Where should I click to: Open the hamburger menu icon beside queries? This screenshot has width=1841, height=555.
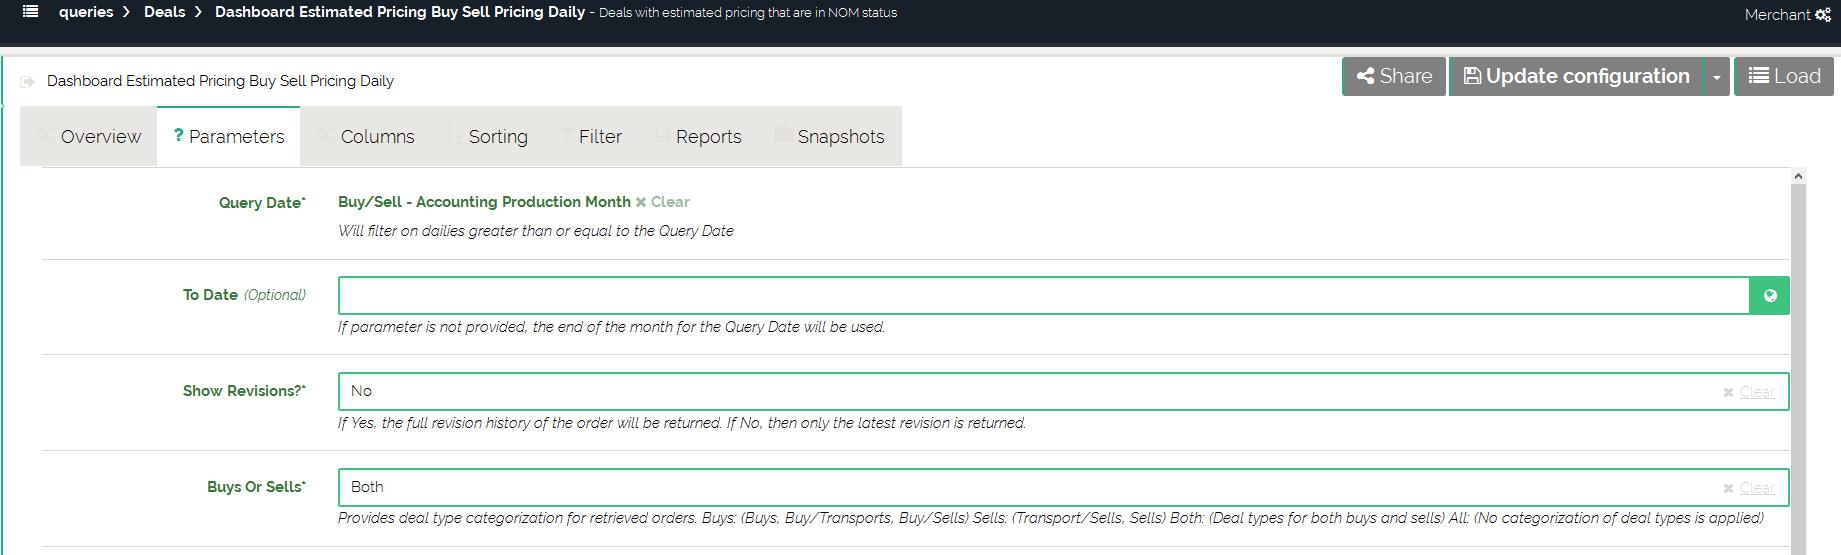[31, 12]
